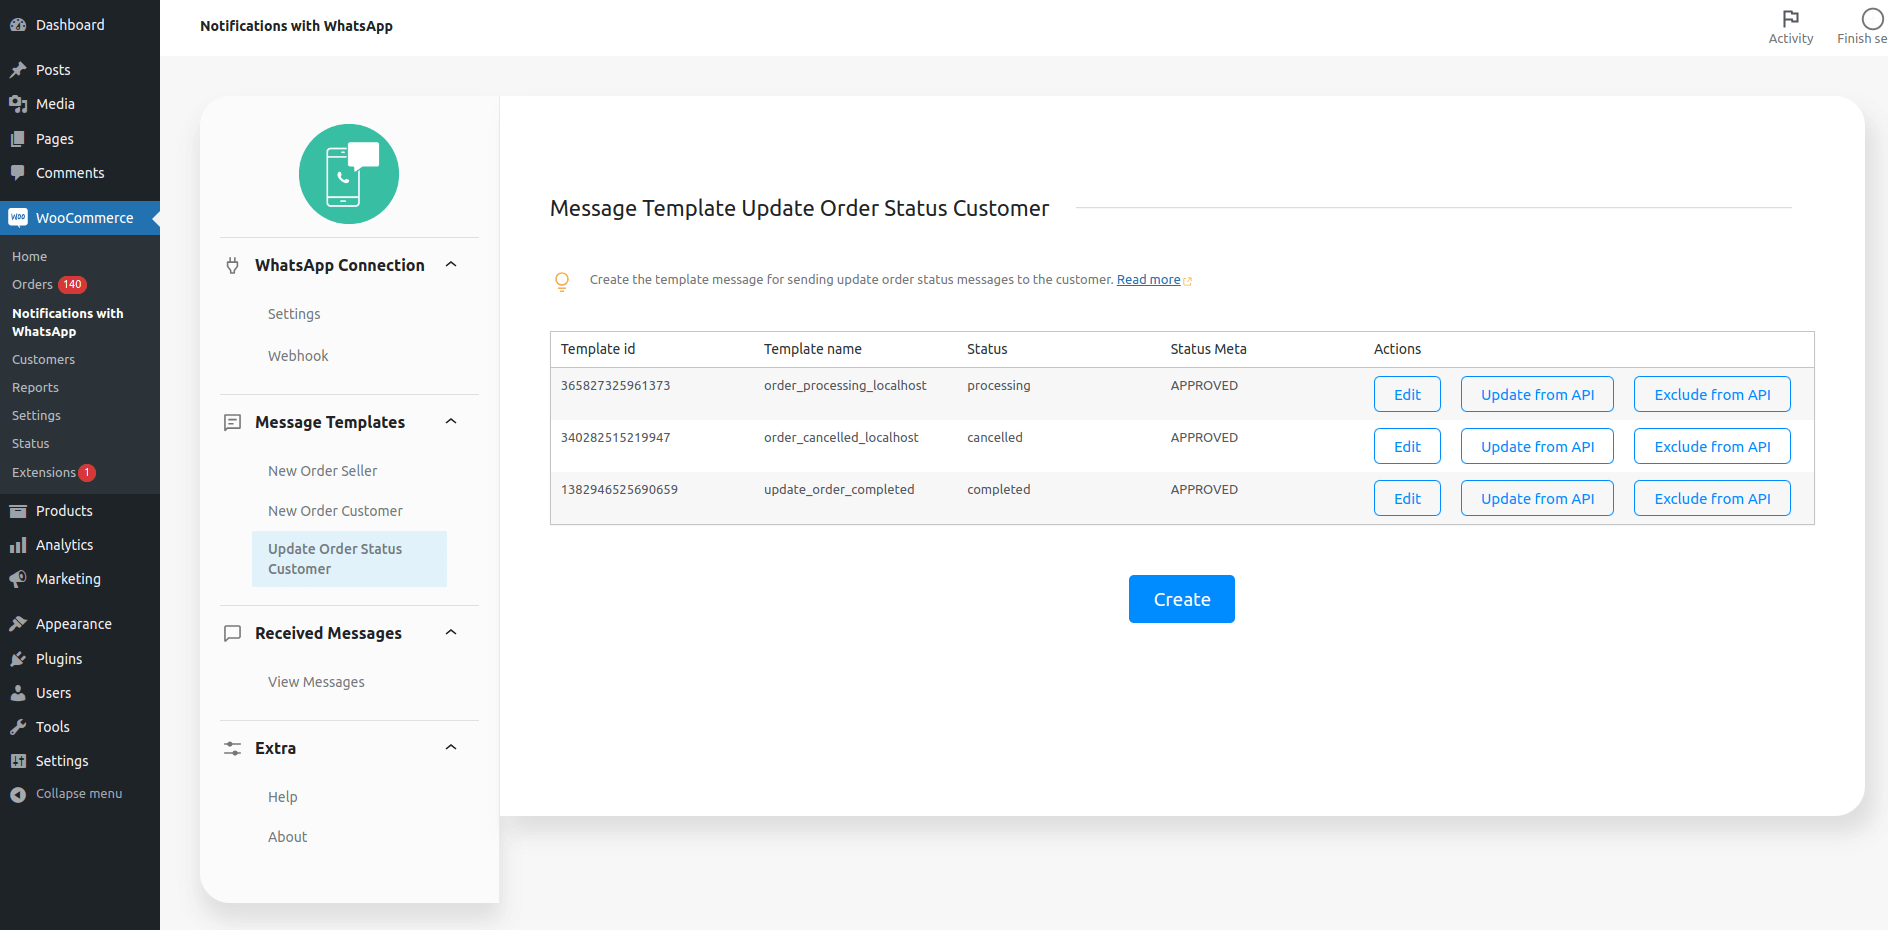Click the Template name column header

tap(813, 349)
